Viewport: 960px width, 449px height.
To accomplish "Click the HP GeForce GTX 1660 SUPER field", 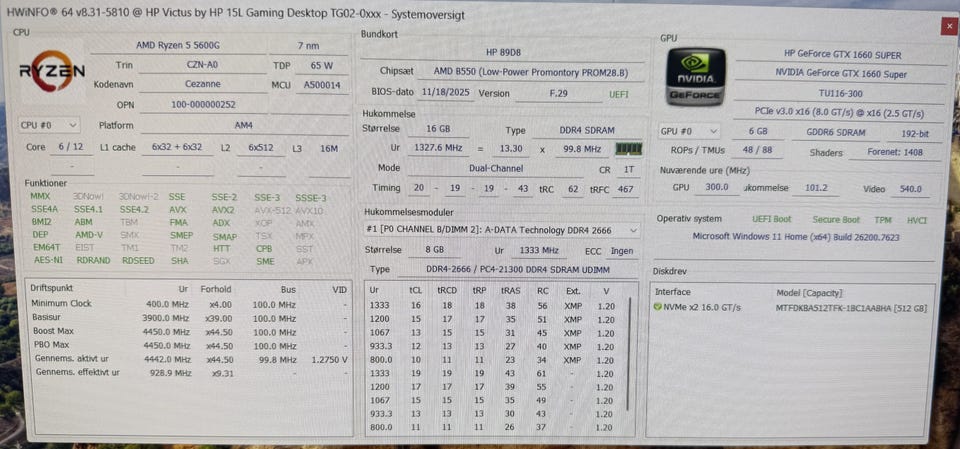I will (842, 55).
